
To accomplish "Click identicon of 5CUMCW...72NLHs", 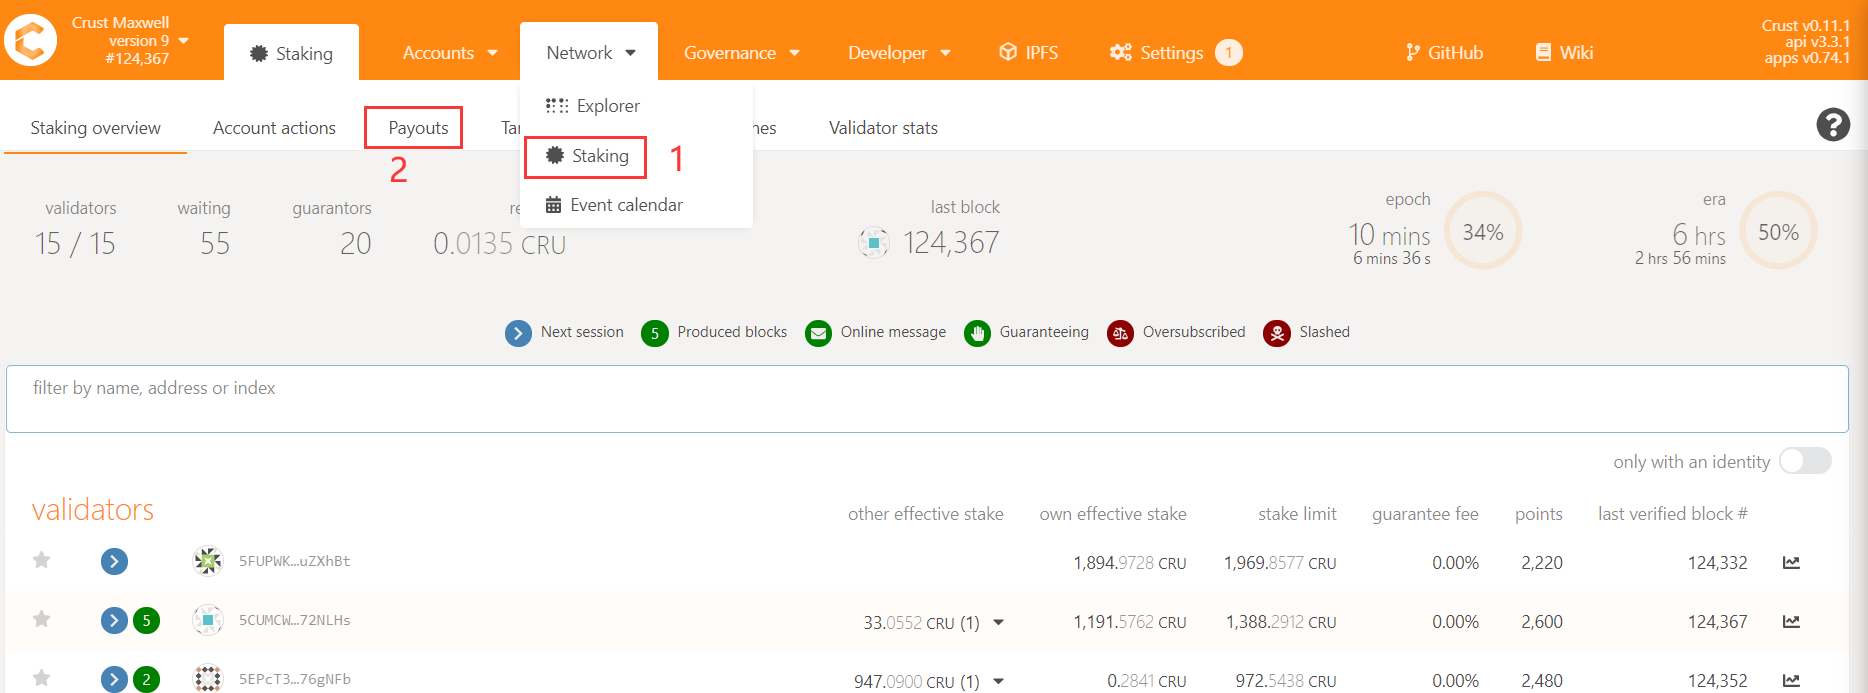I will coord(207,620).
